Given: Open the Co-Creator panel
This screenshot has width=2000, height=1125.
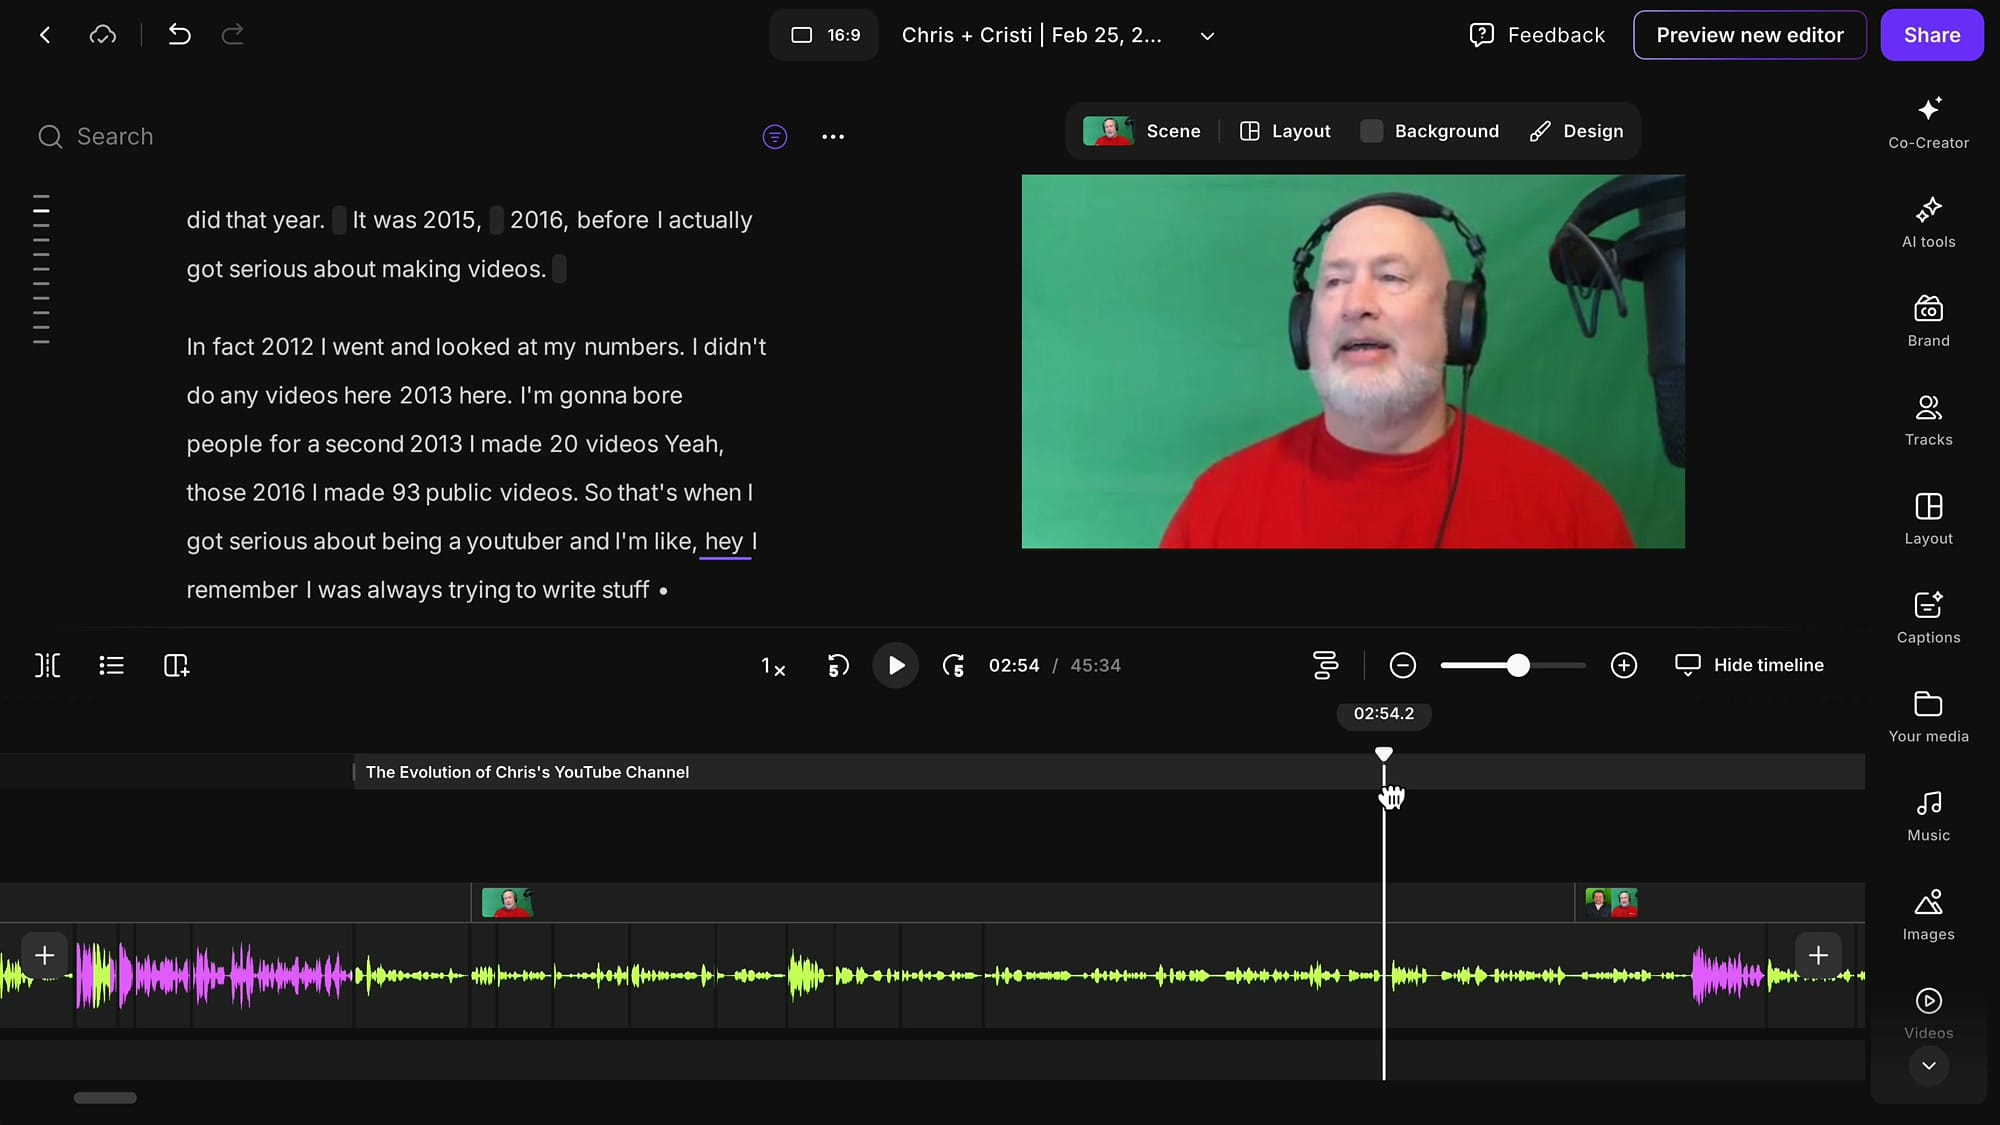Looking at the screenshot, I should [1928, 122].
